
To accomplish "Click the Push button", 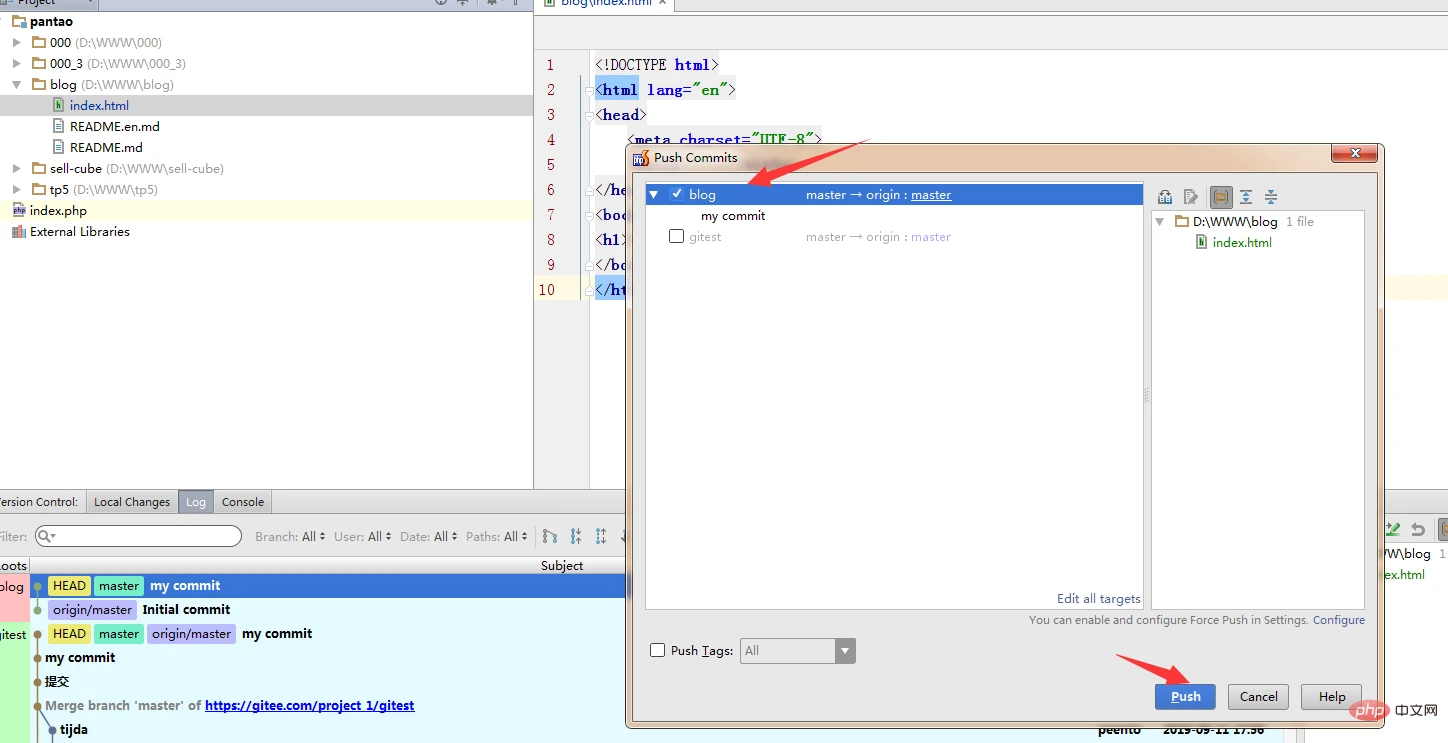I will pyautogui.click(x=1185, y=697).
